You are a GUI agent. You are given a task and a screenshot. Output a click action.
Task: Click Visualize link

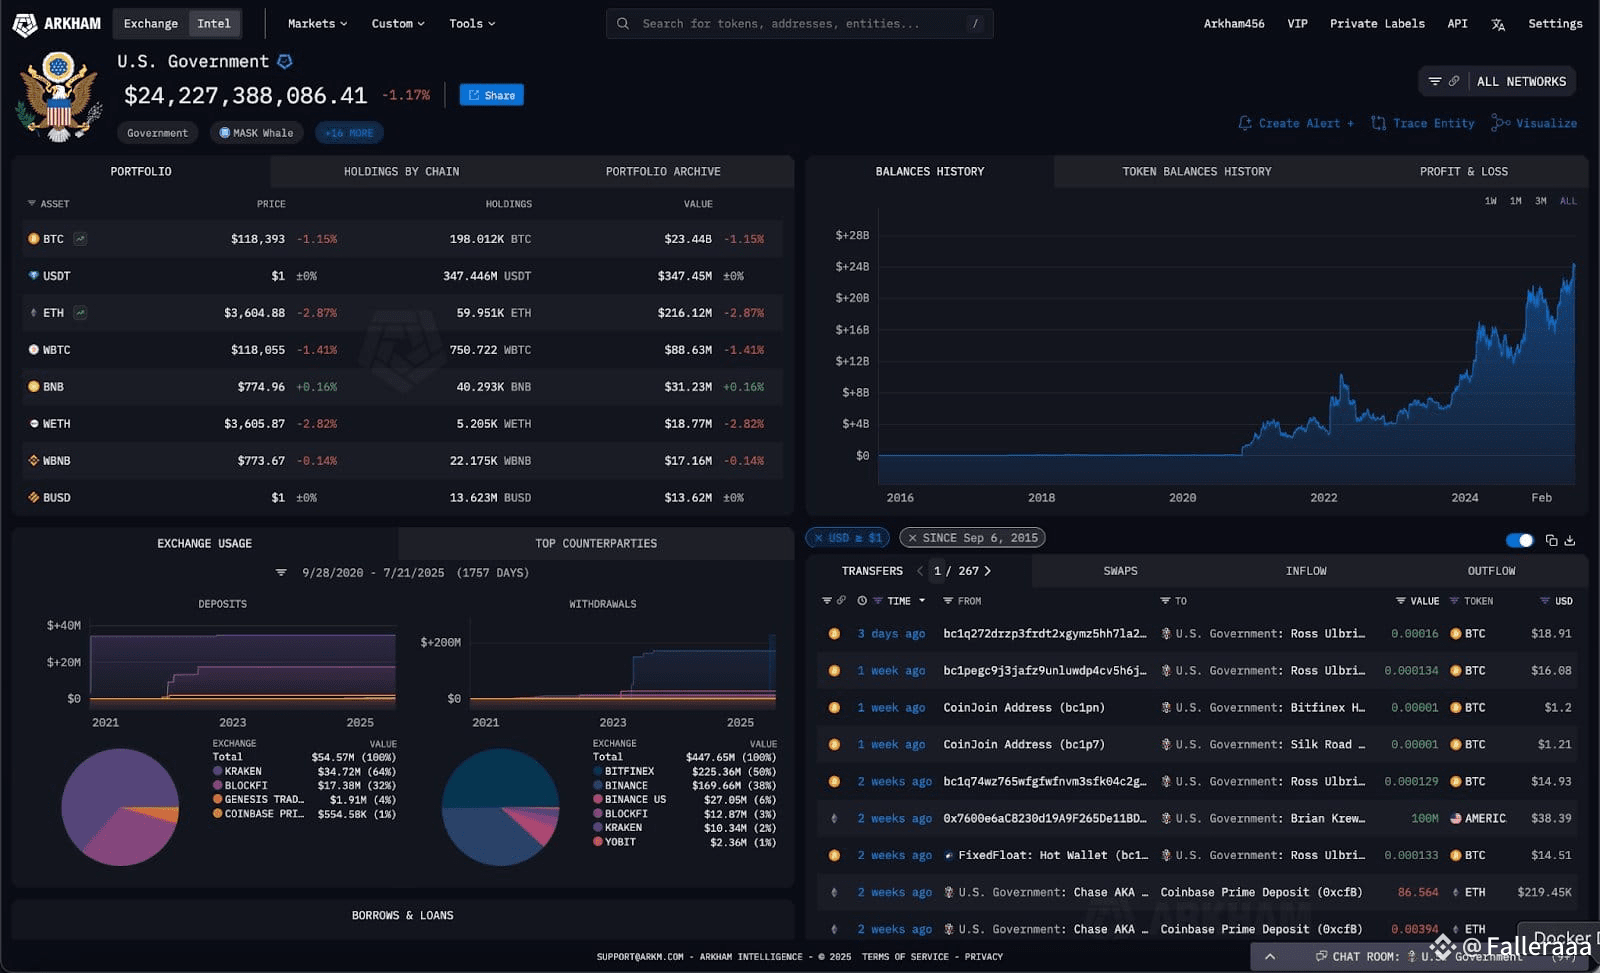pyautogui.click(x=1534, y=123)
